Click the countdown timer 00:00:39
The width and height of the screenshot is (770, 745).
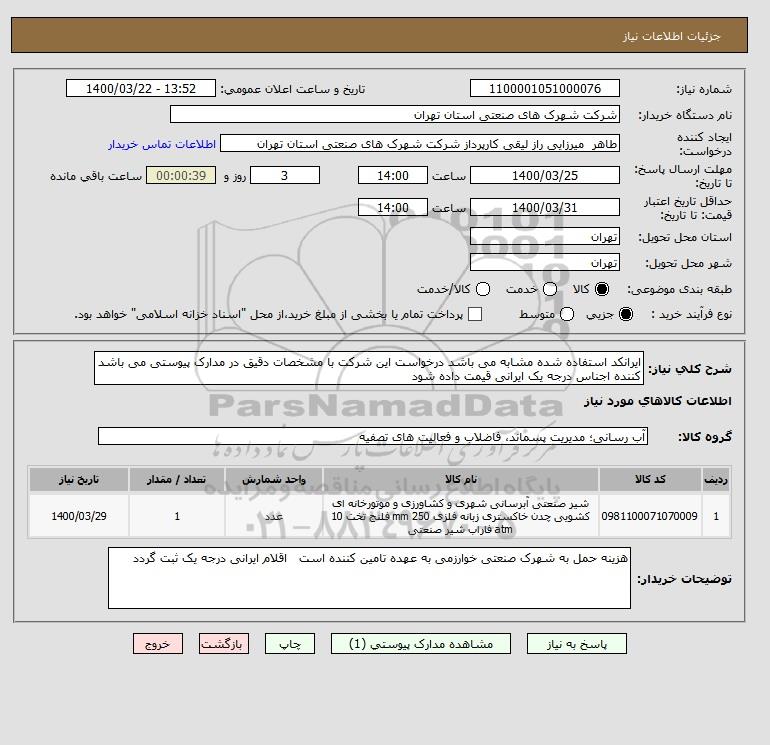click(181, 175)
